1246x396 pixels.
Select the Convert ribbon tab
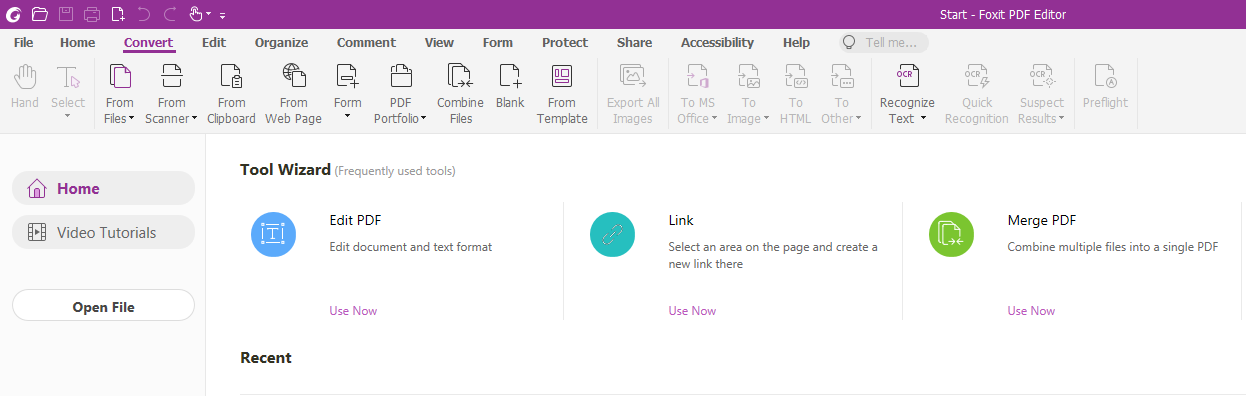coord(149,43)
